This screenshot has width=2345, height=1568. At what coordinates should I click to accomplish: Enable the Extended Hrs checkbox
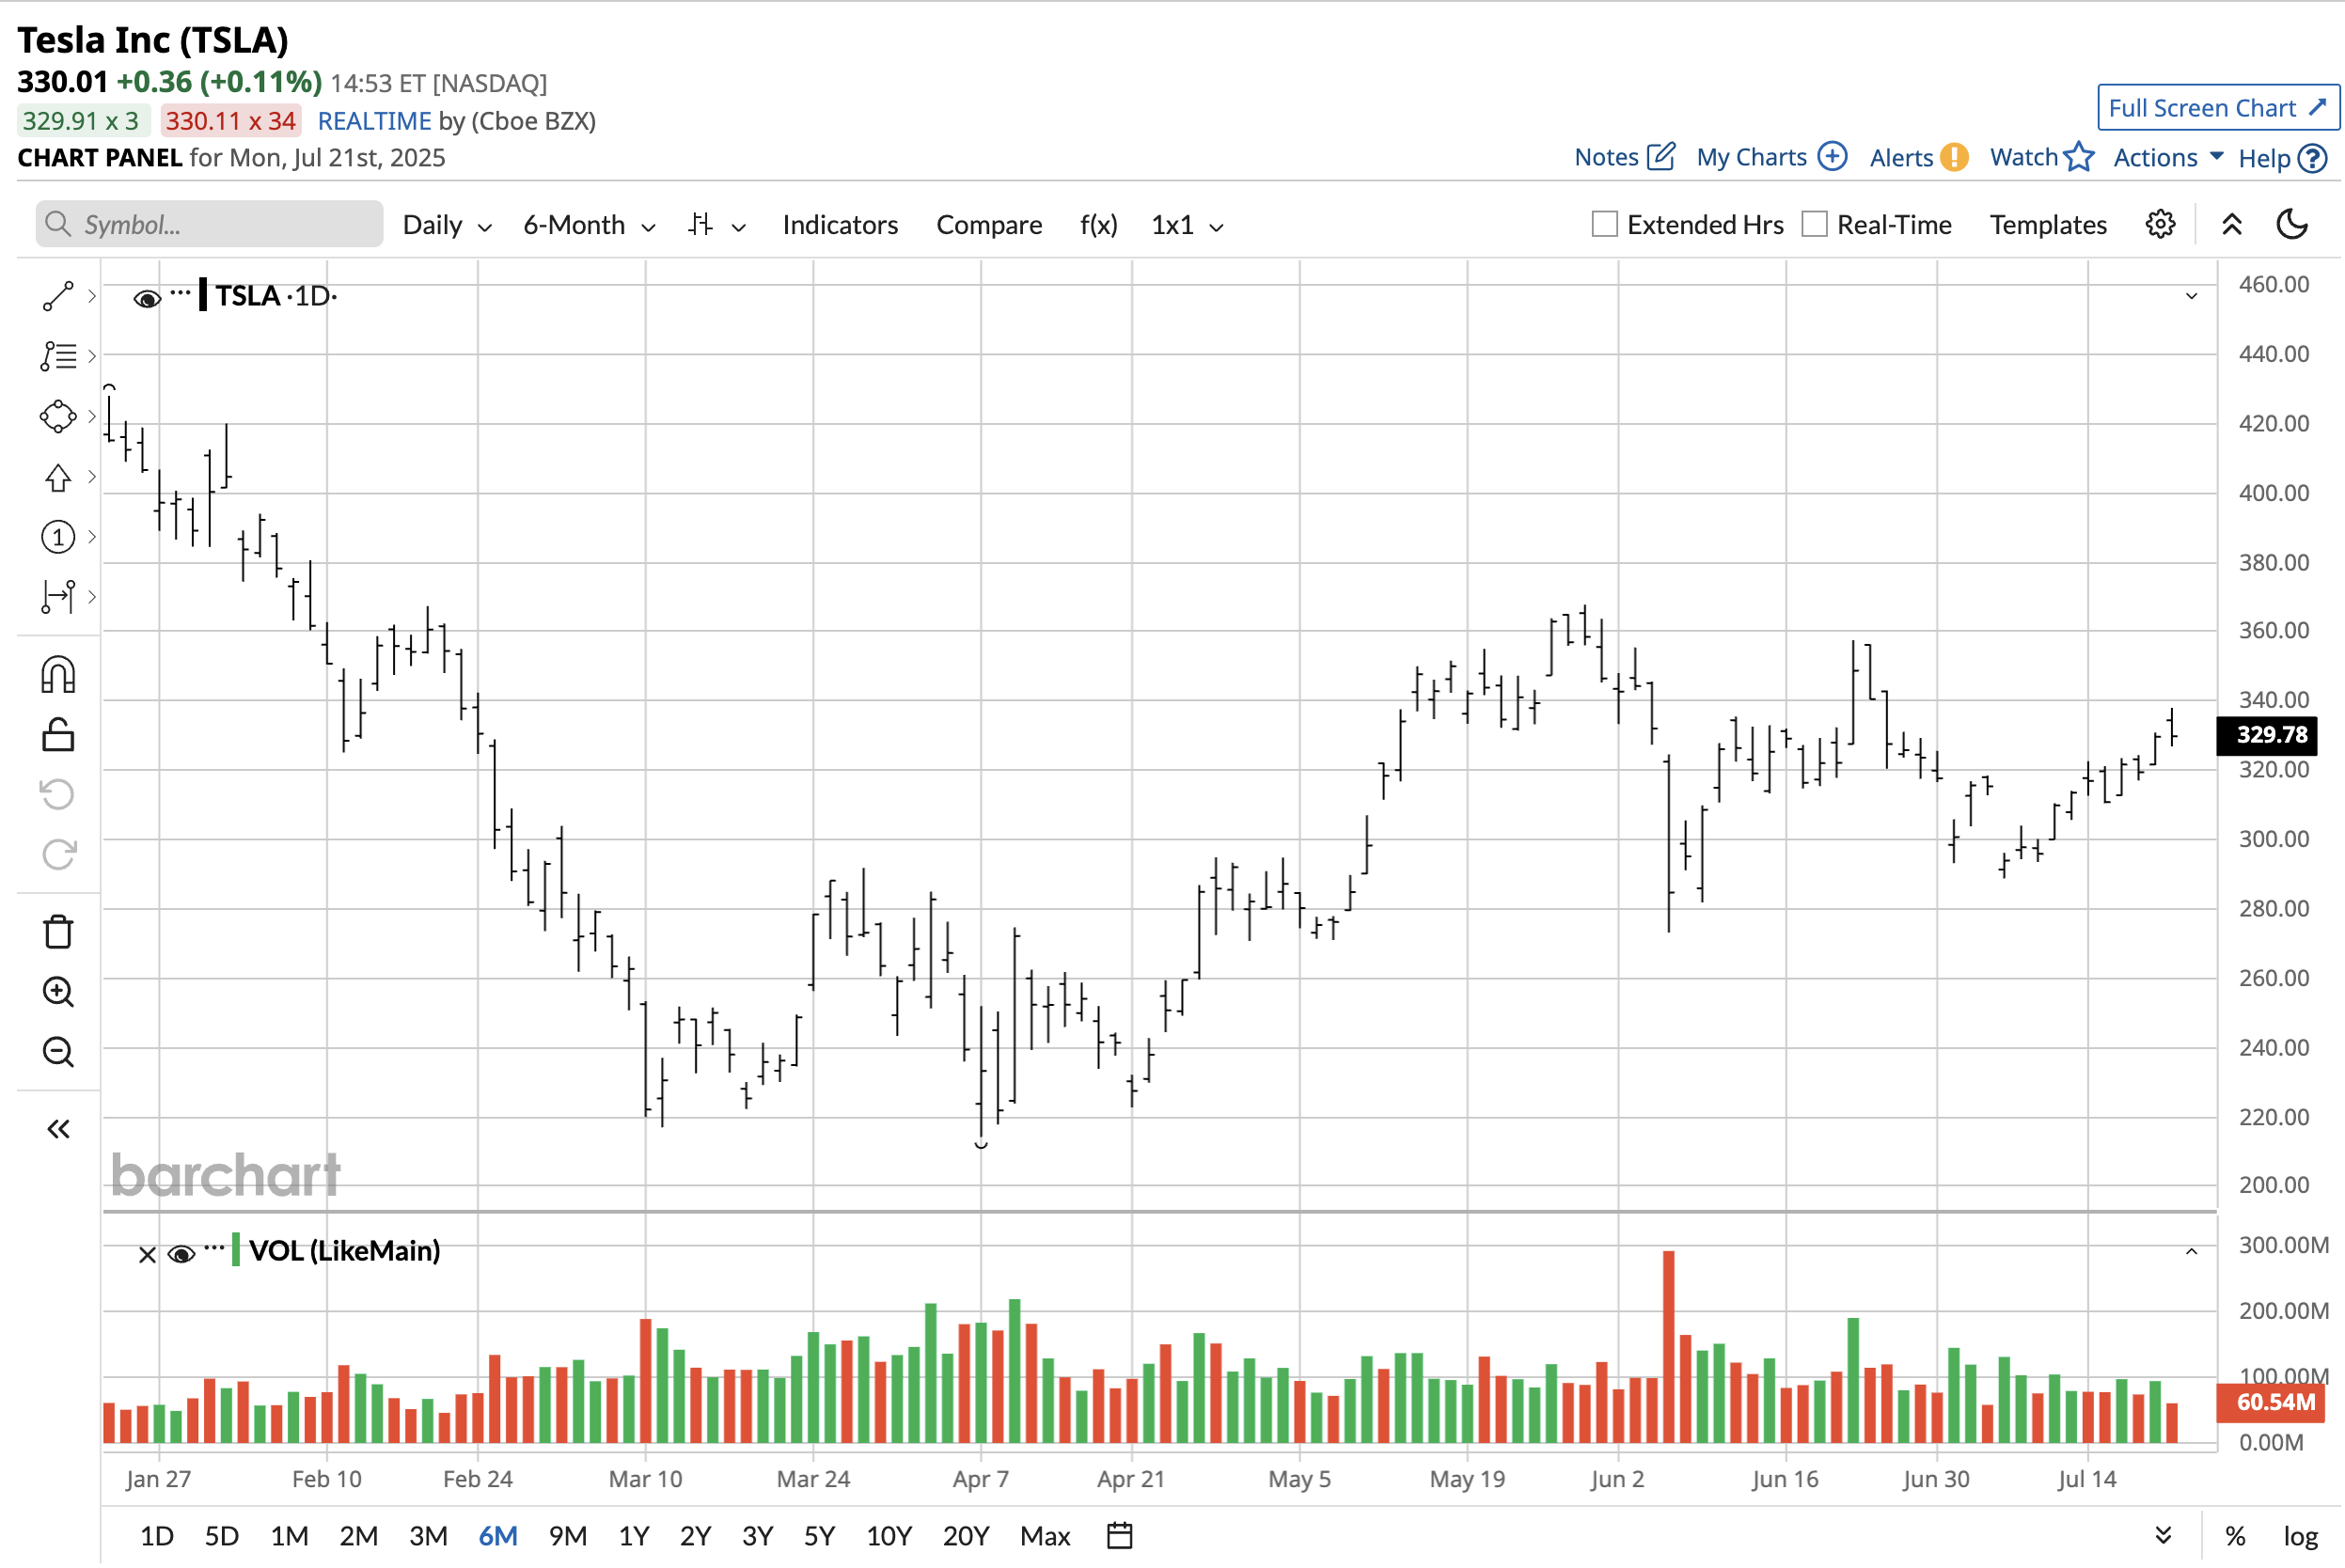(x=1604, y=224)
